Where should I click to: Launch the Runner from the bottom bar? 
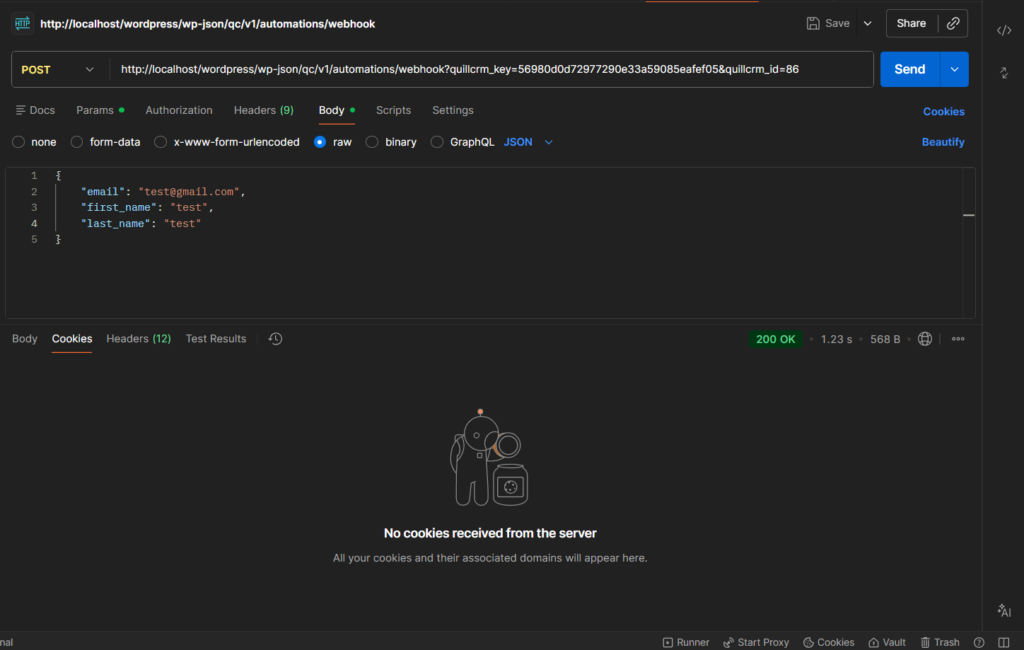[x=685, y=642]
